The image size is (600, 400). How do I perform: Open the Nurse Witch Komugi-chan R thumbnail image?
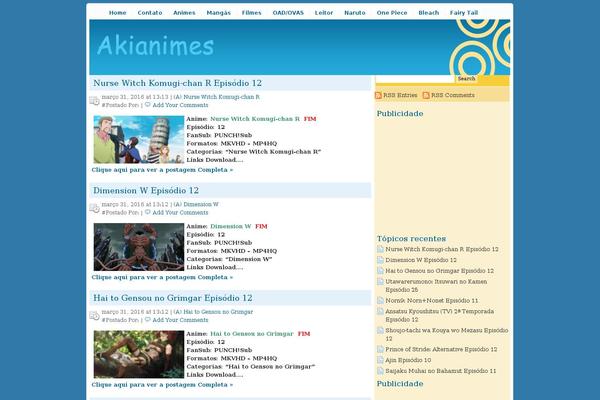click(139, 140)
